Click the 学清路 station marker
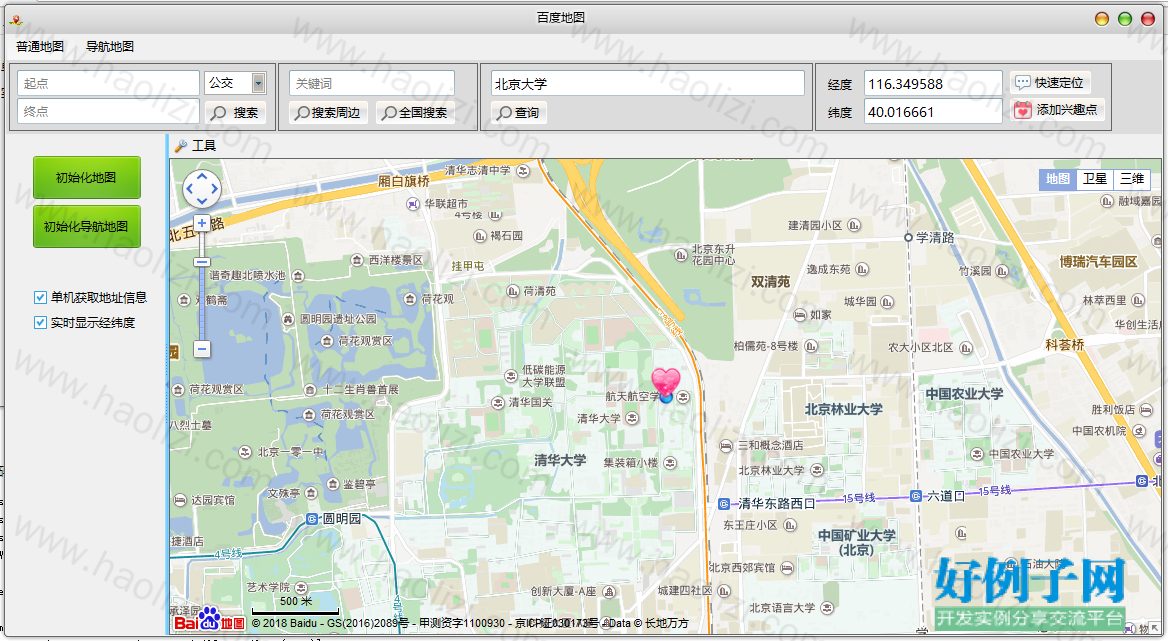This screenshot has width=1168, height=641. [908, 237]
